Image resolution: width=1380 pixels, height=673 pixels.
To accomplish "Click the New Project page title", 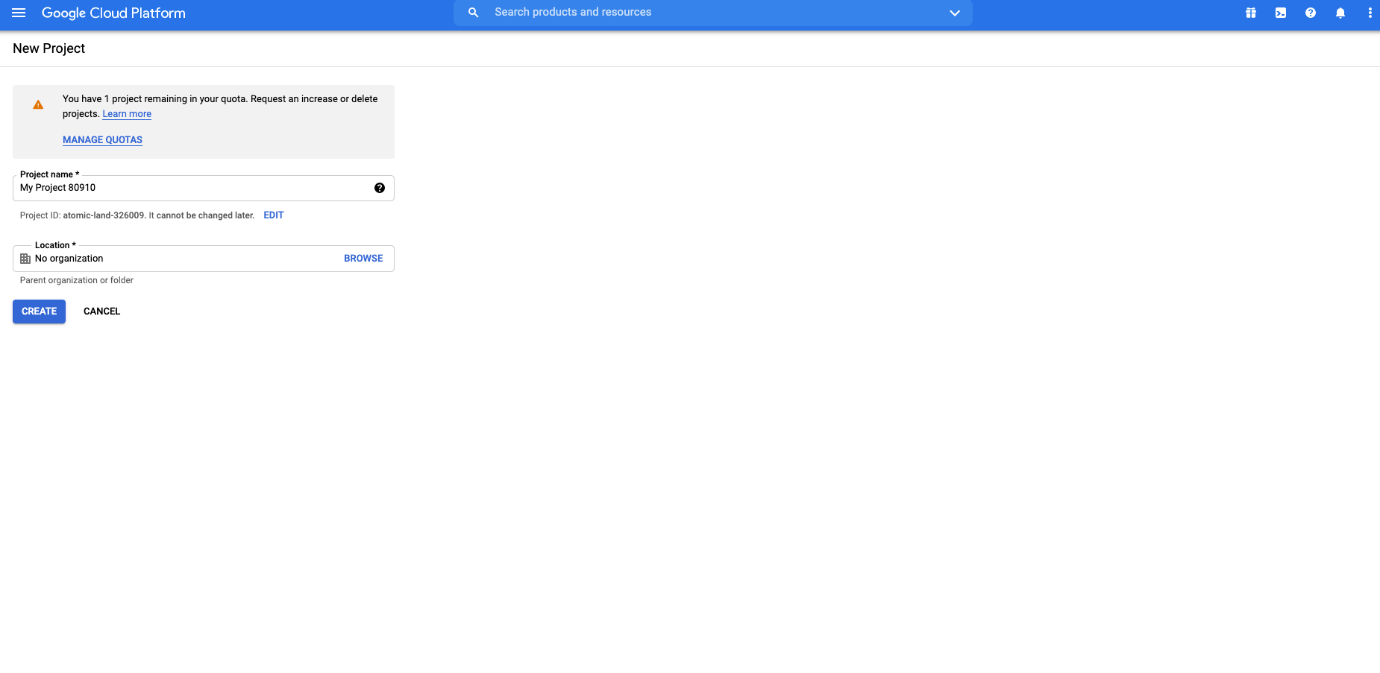I will 49,48.
